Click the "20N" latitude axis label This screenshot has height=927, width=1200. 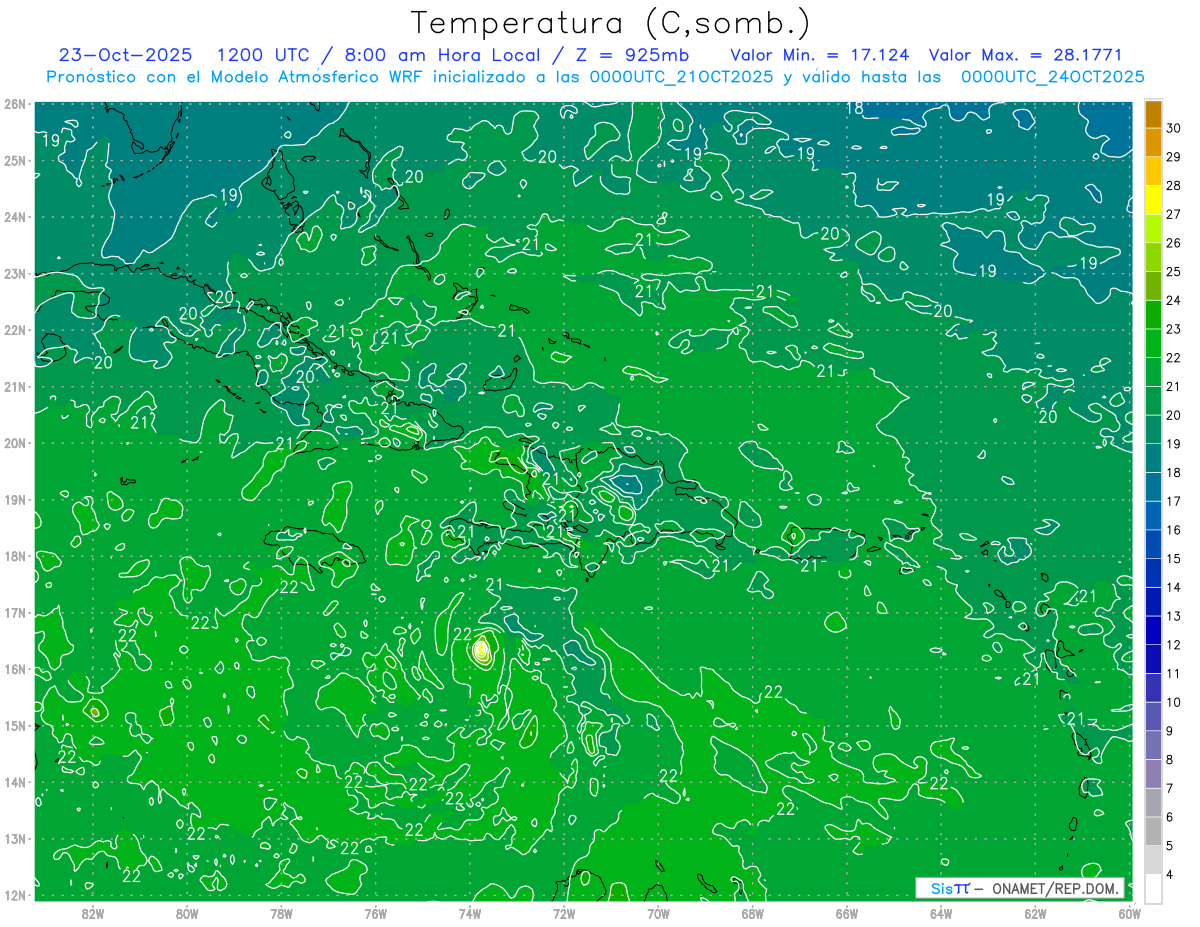pyautogui.click(x=15, y=443)
